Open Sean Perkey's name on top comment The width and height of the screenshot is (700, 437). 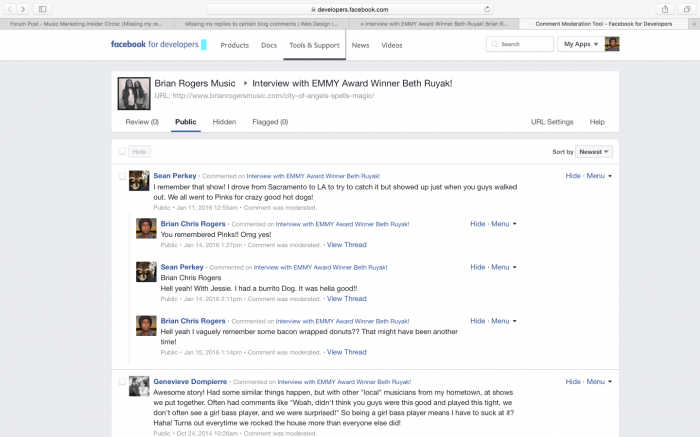(175, 176)
